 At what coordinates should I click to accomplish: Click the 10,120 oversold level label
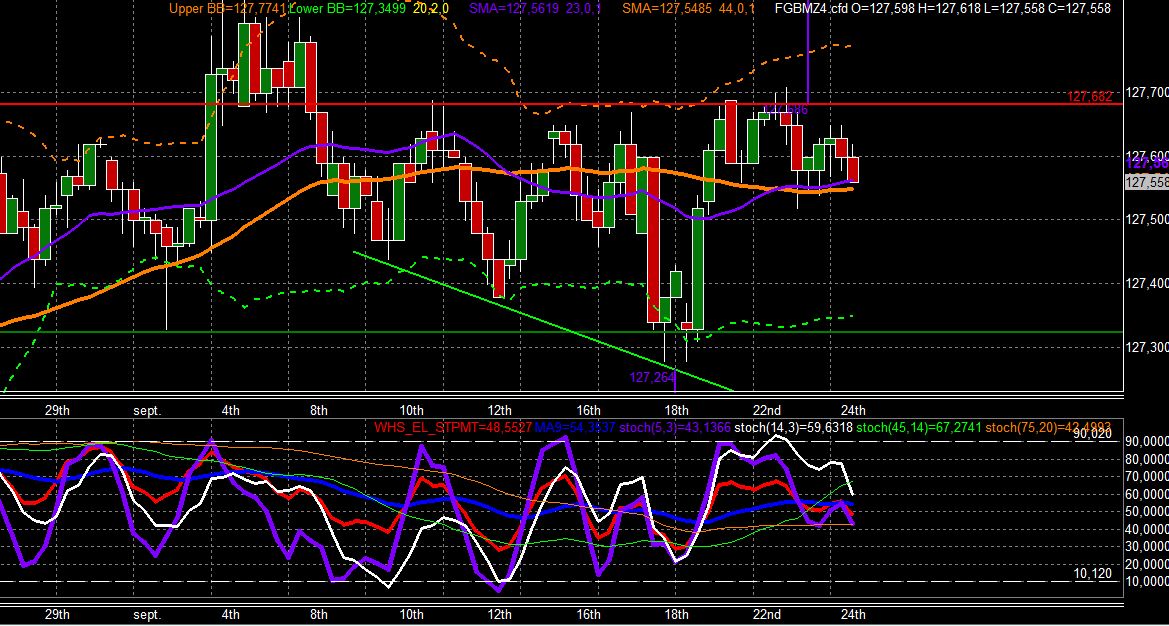pyautogui.click(x=1093, y=573)
